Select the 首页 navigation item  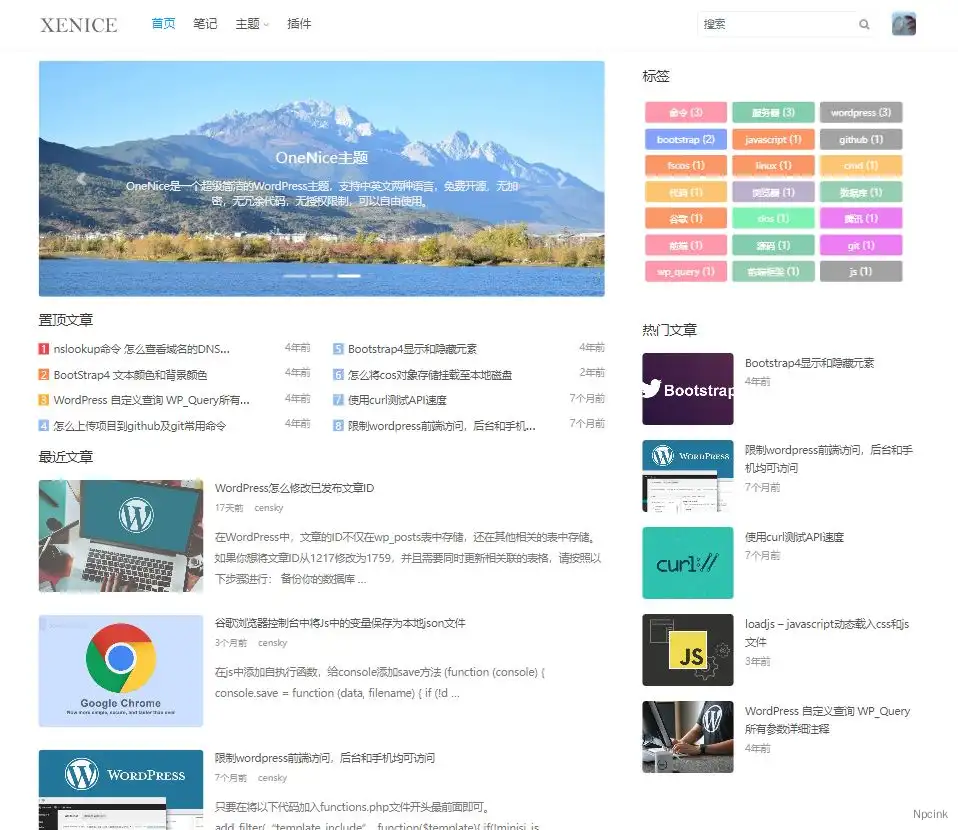163,23
